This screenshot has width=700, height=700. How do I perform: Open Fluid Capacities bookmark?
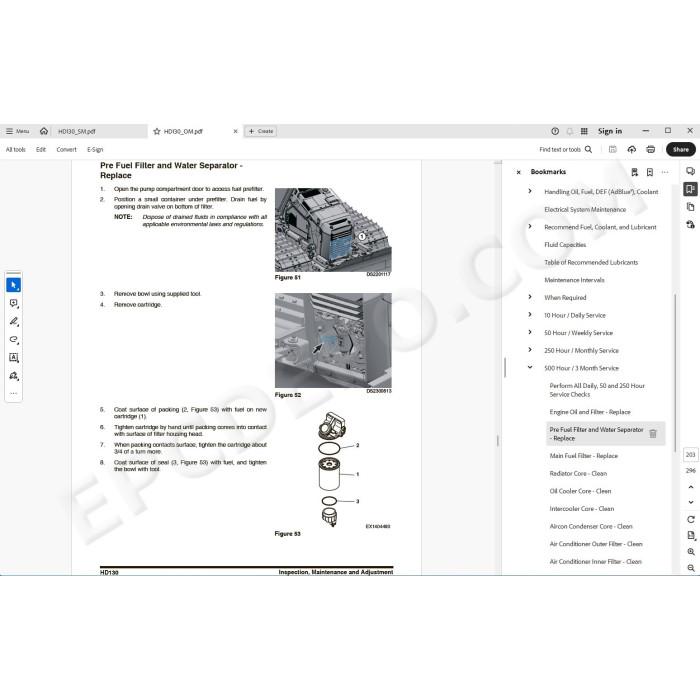(x=565, y=245)
